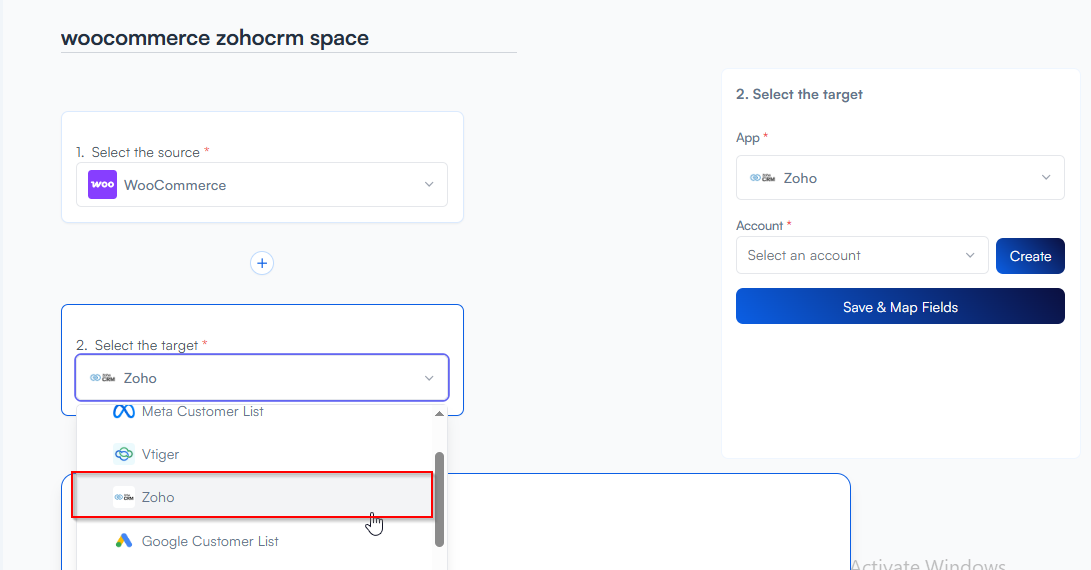1091x570 pixels.
Task: Collapse the target dropdown using its chevron
Action: (x=429, y=378)
